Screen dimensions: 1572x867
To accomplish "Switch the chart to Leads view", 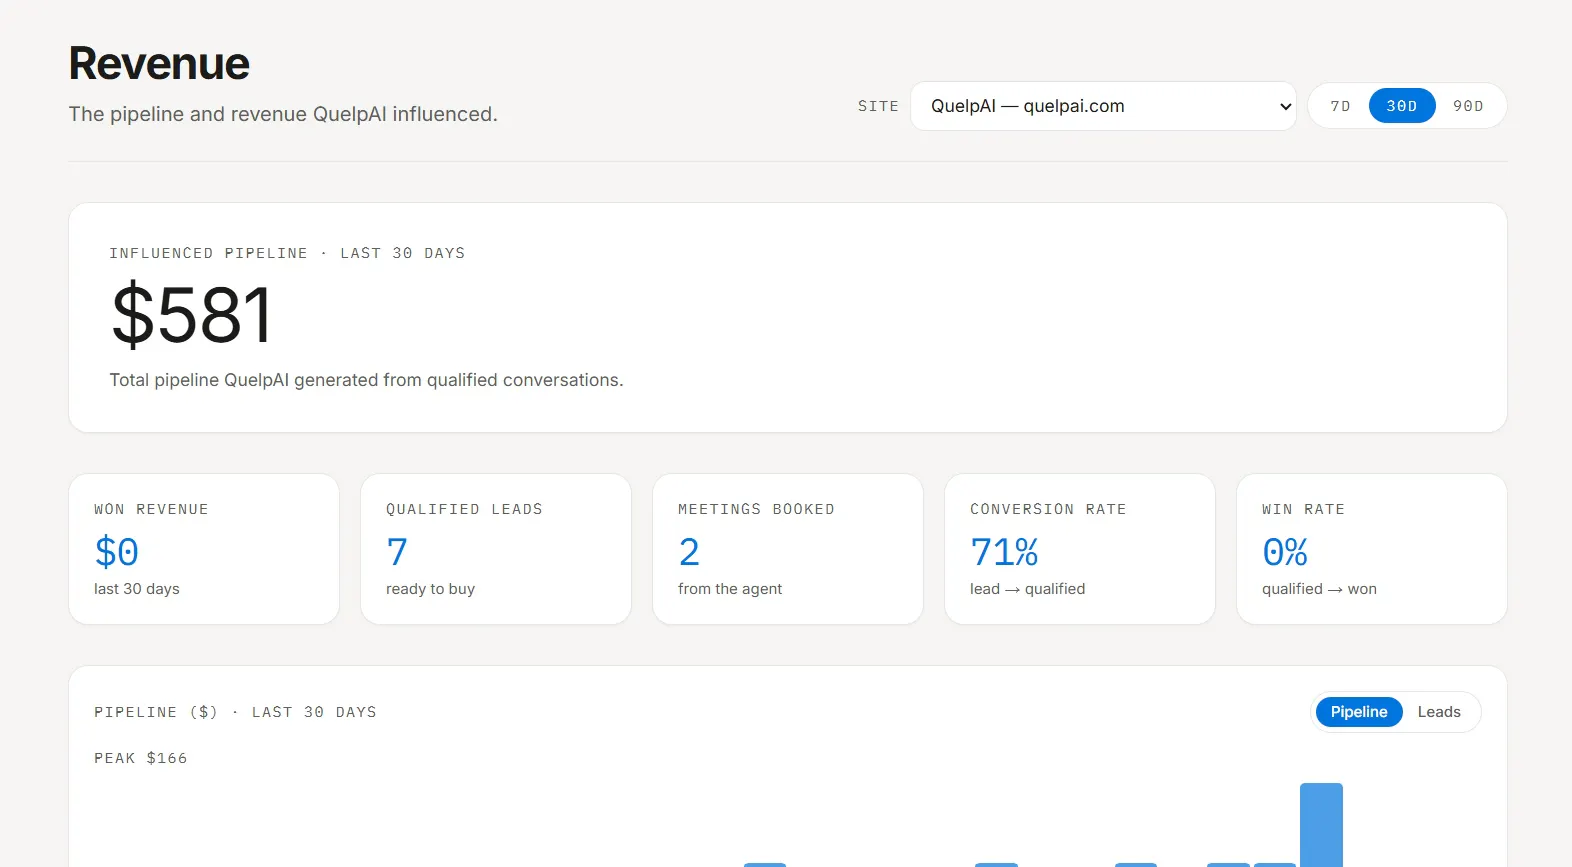I will click(x=1439, y=712).
